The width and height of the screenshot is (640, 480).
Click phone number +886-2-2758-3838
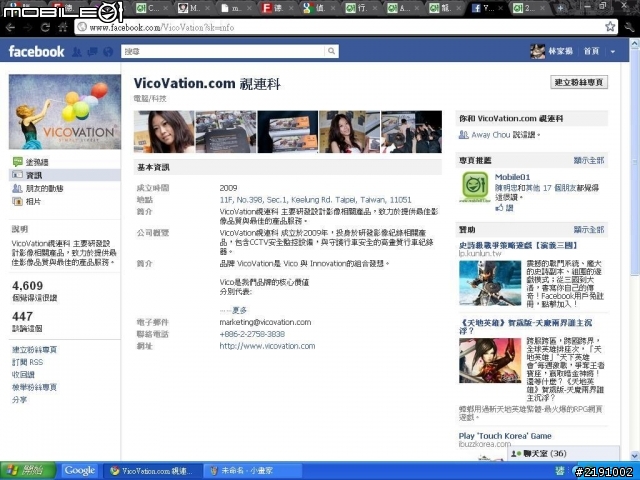pos(252,334)
